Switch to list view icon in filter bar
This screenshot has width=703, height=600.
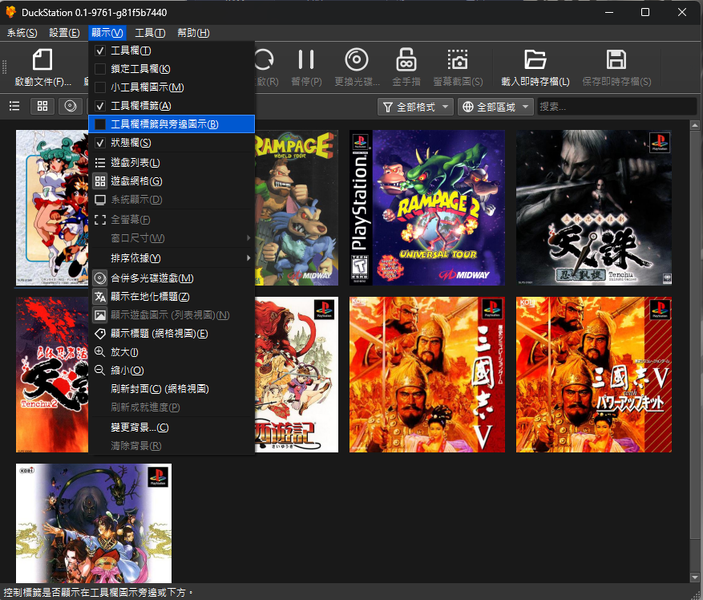tap(14, 106)
